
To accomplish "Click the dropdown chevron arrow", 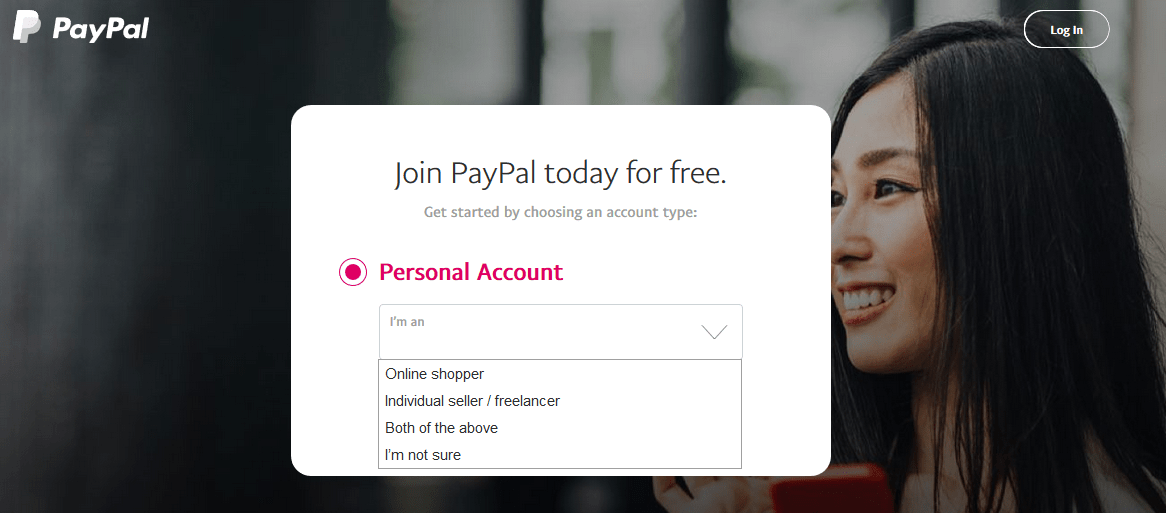I will coord(714,332).
